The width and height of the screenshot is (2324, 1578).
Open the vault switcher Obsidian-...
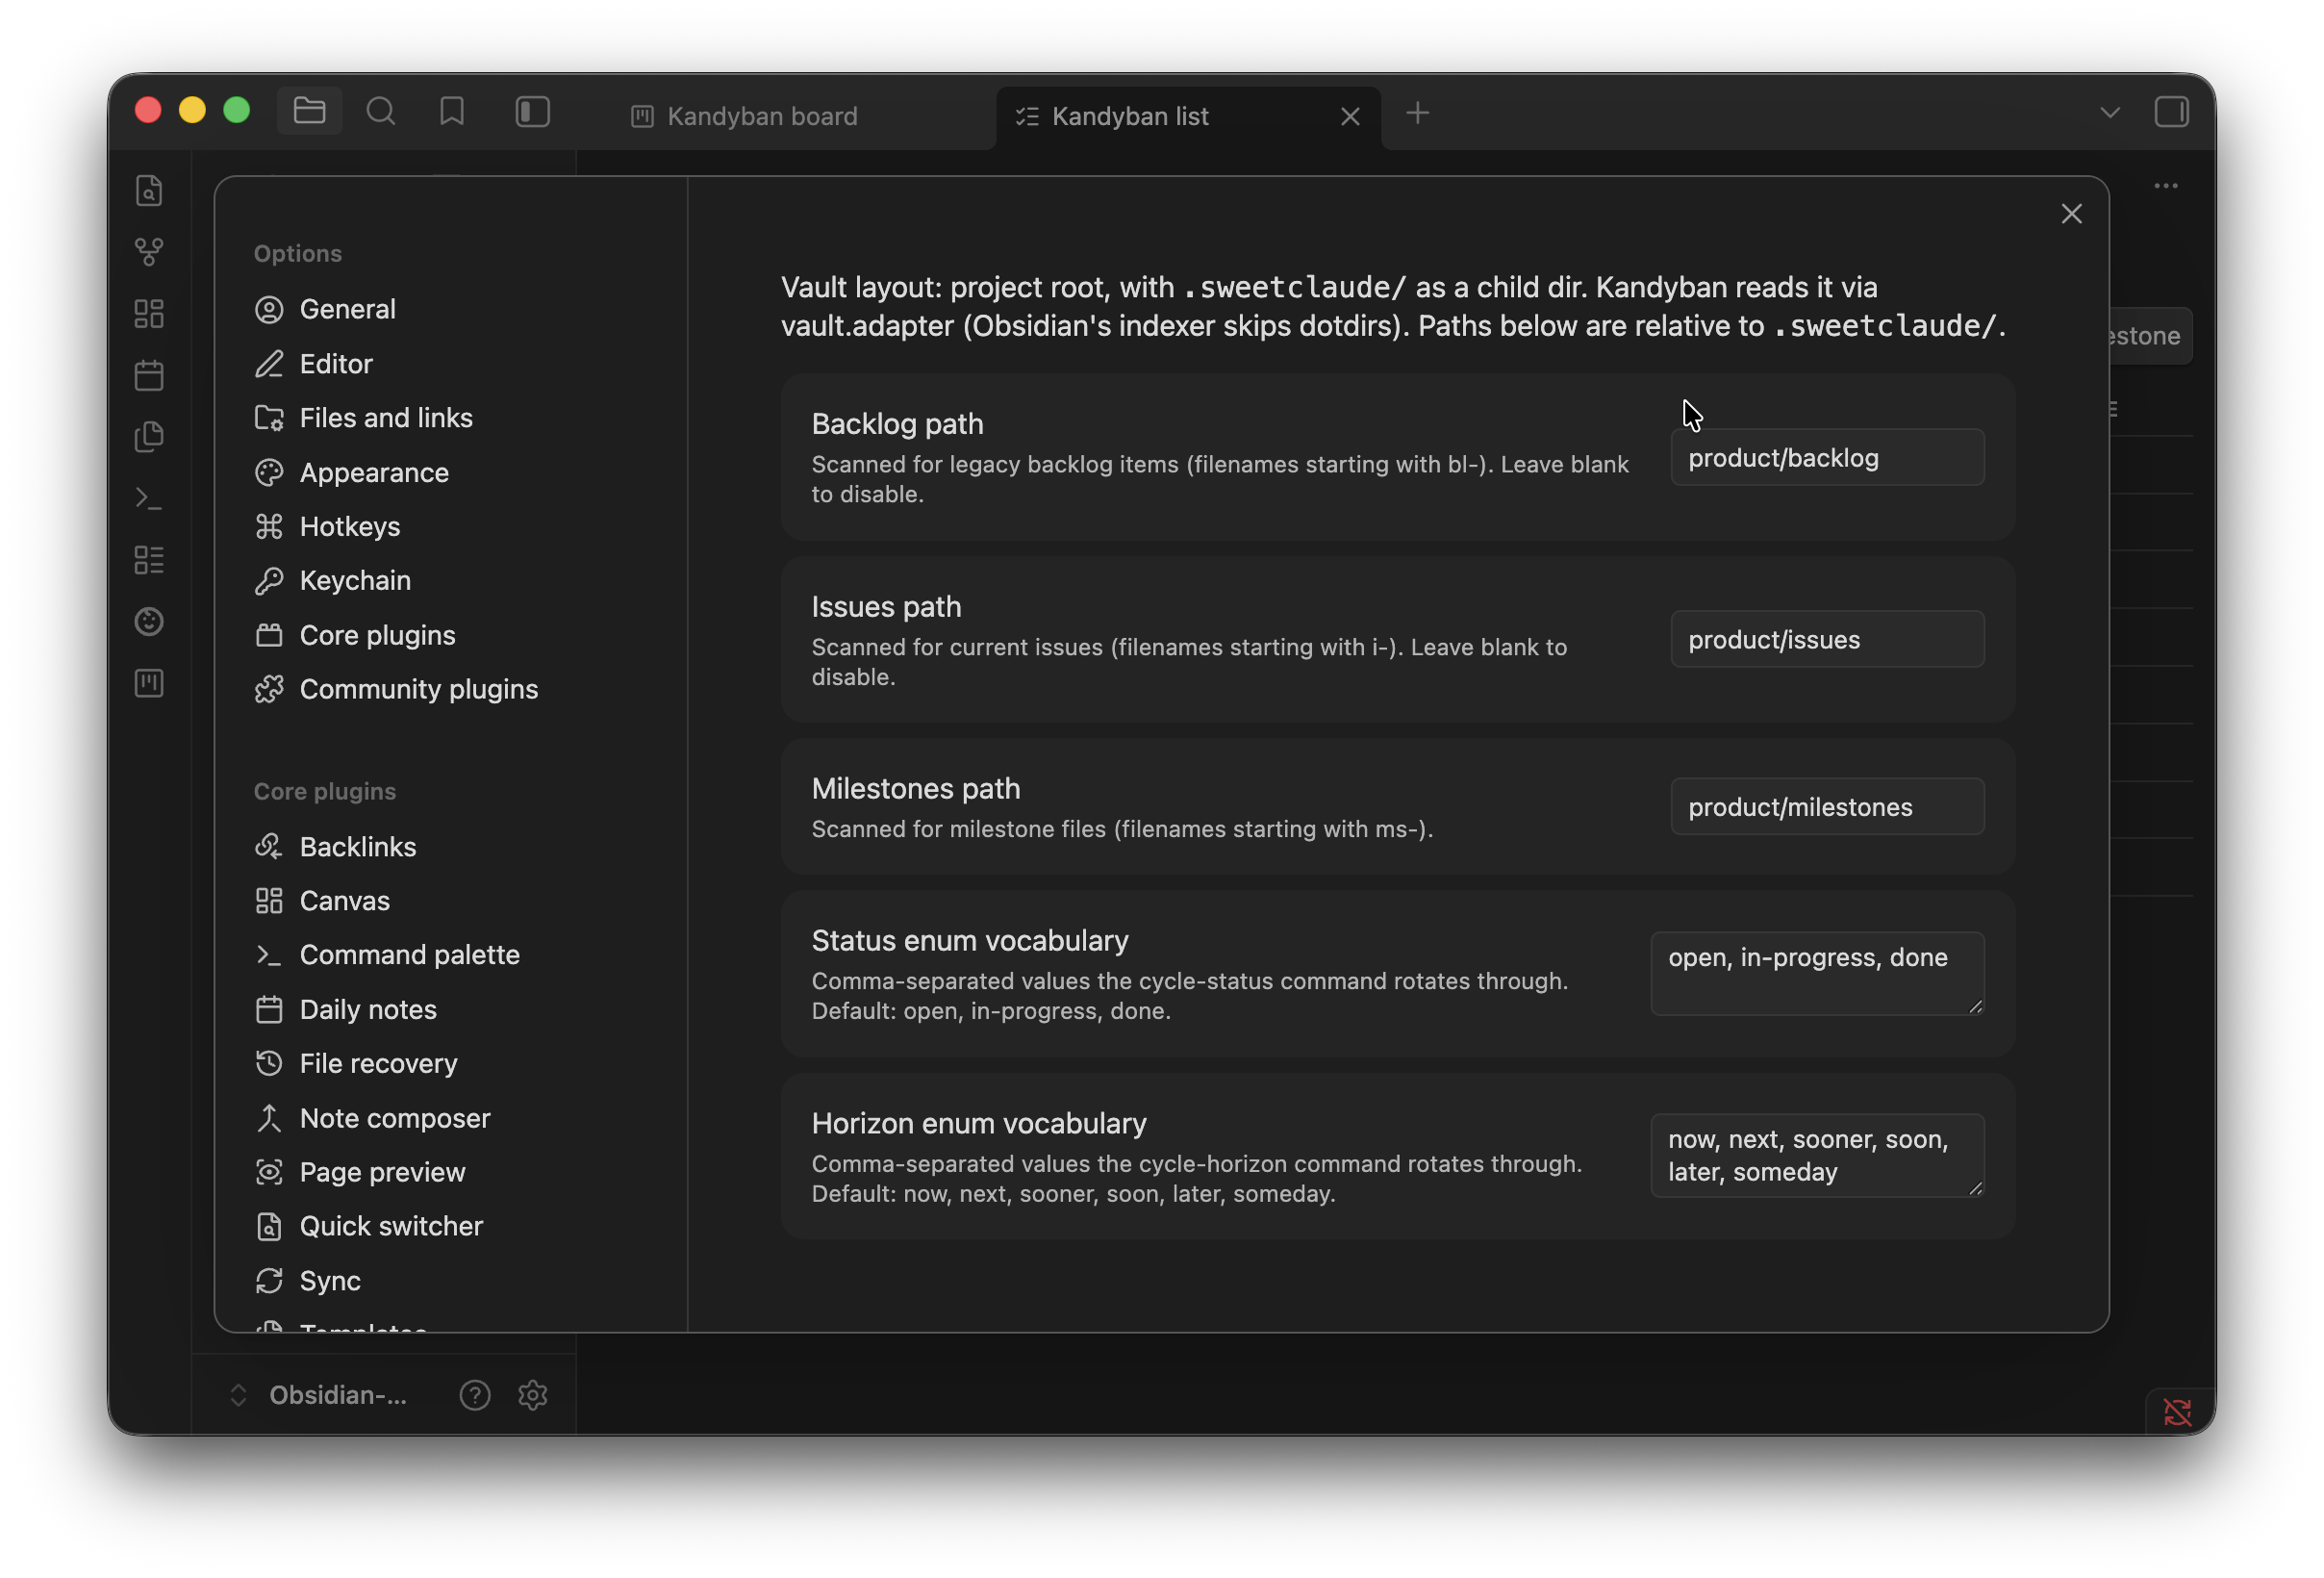tap(318, 1395)
